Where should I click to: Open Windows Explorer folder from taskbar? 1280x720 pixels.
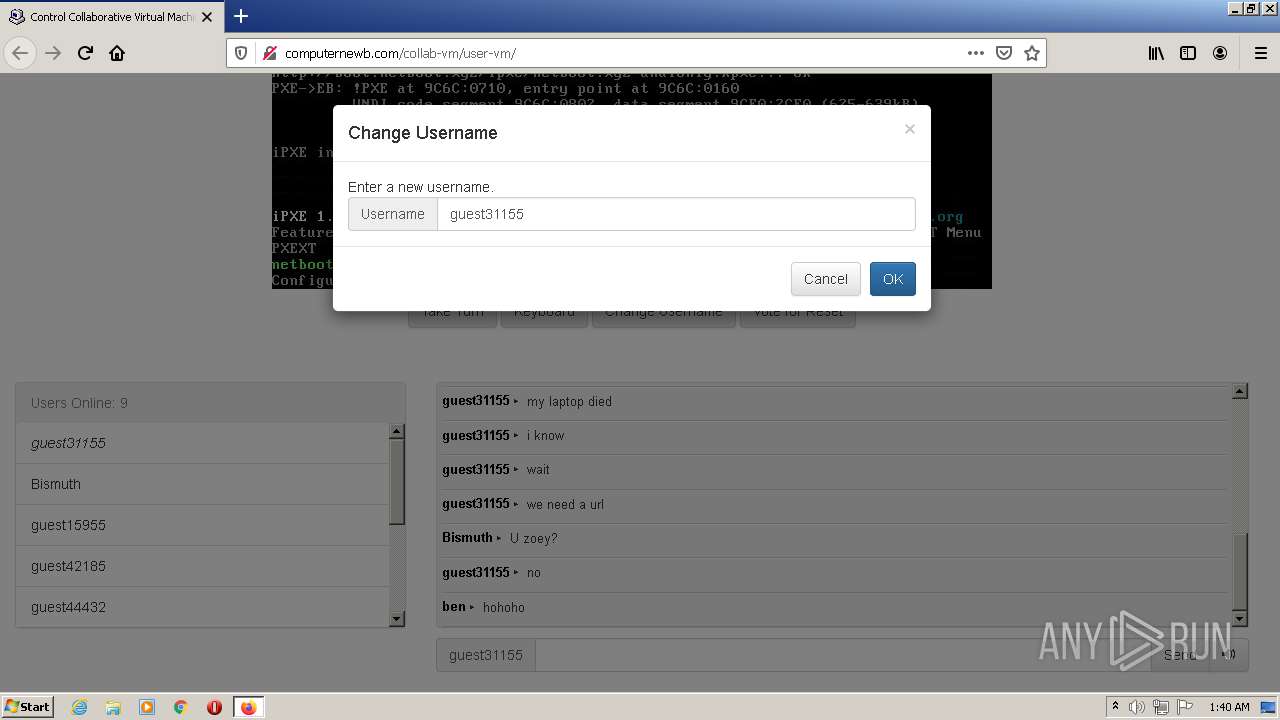tap(113, 707)
